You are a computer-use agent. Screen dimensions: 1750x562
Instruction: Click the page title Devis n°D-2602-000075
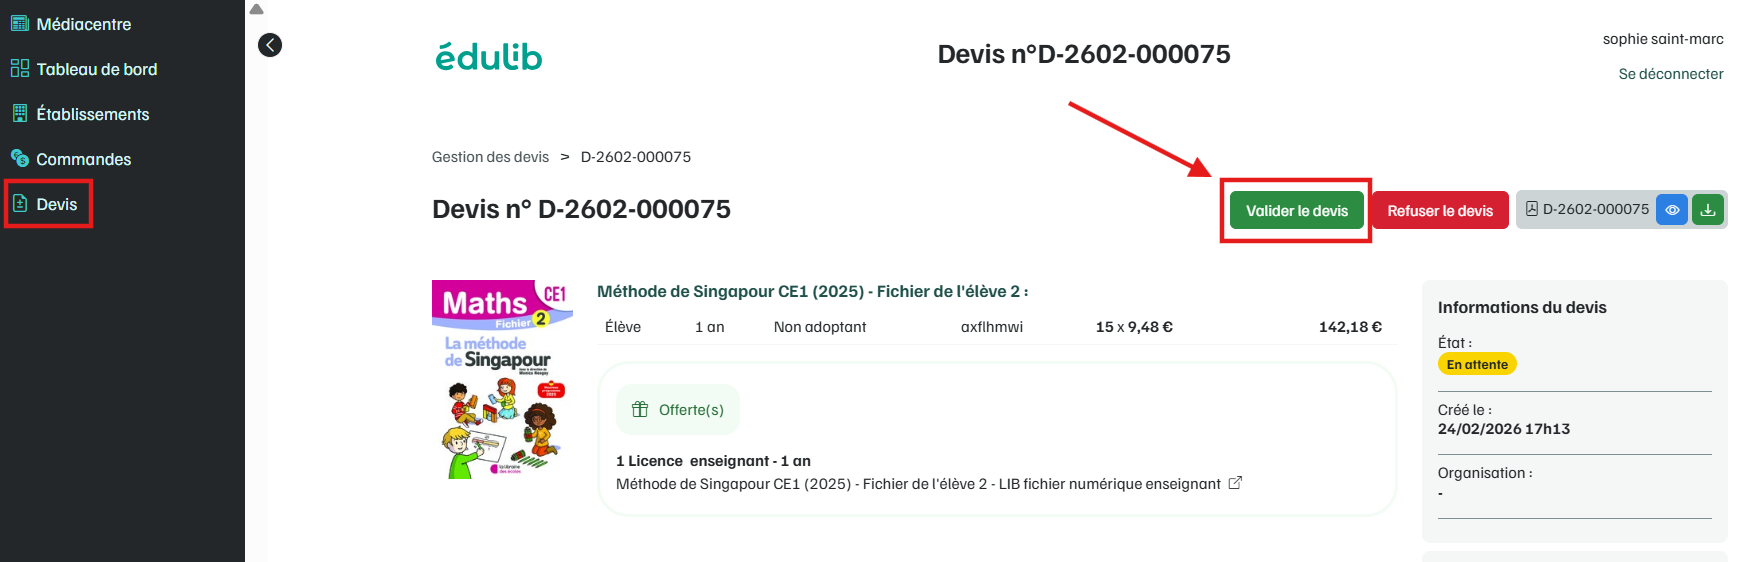click(1084, 54)
